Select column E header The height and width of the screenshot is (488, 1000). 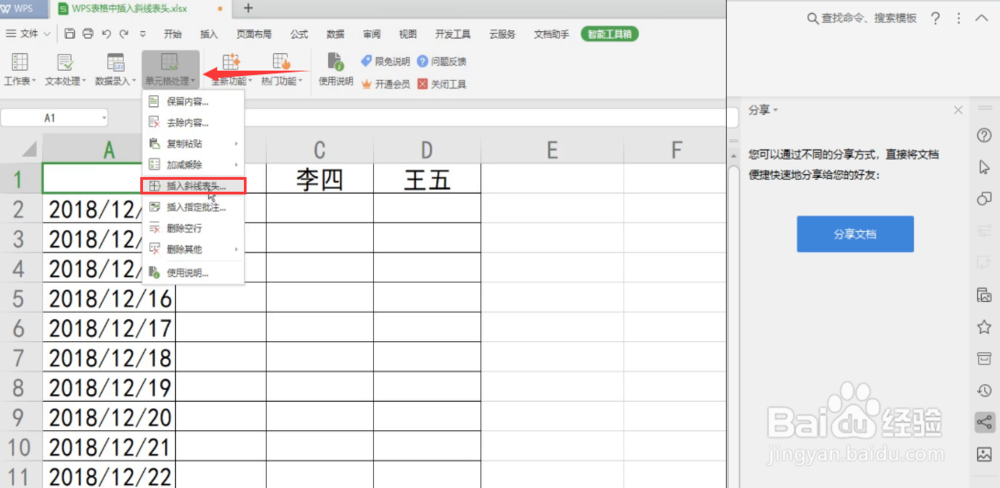tap(552, 150)
